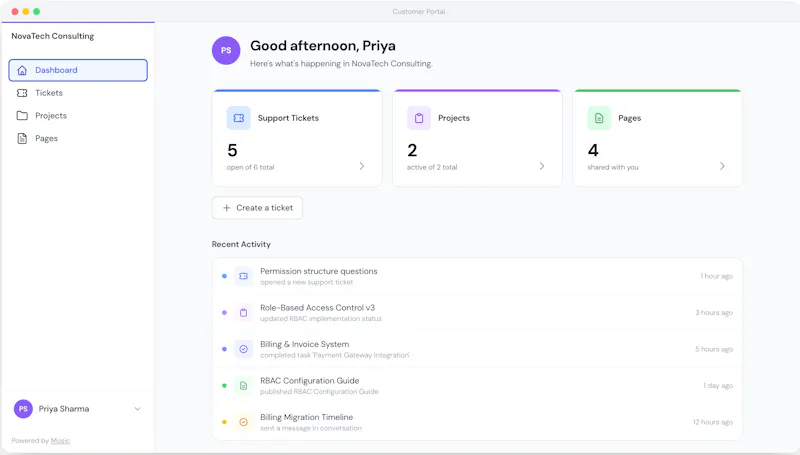Click document icon on RBAC Configuration Guide row

pyautogui.click(x=243, y=386)
